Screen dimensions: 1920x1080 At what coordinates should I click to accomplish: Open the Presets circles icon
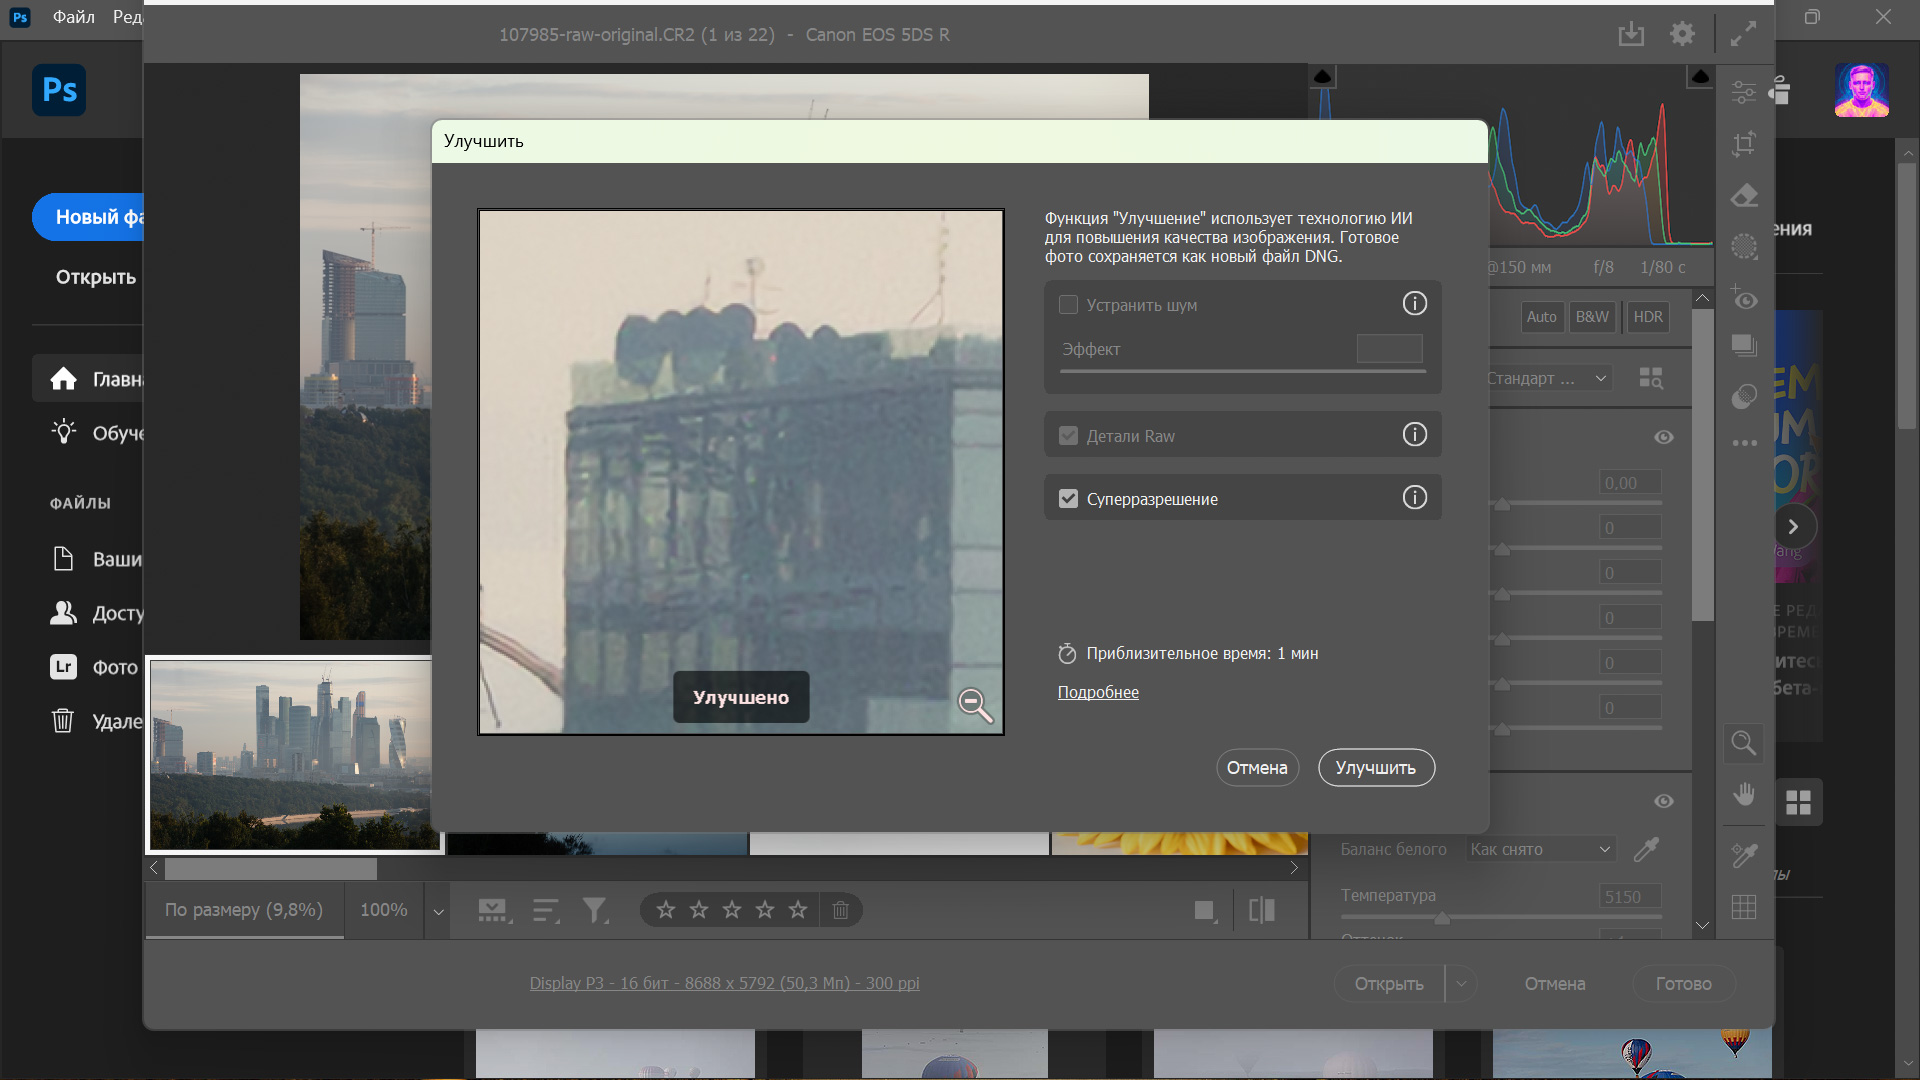click(x=1744, y=397)
